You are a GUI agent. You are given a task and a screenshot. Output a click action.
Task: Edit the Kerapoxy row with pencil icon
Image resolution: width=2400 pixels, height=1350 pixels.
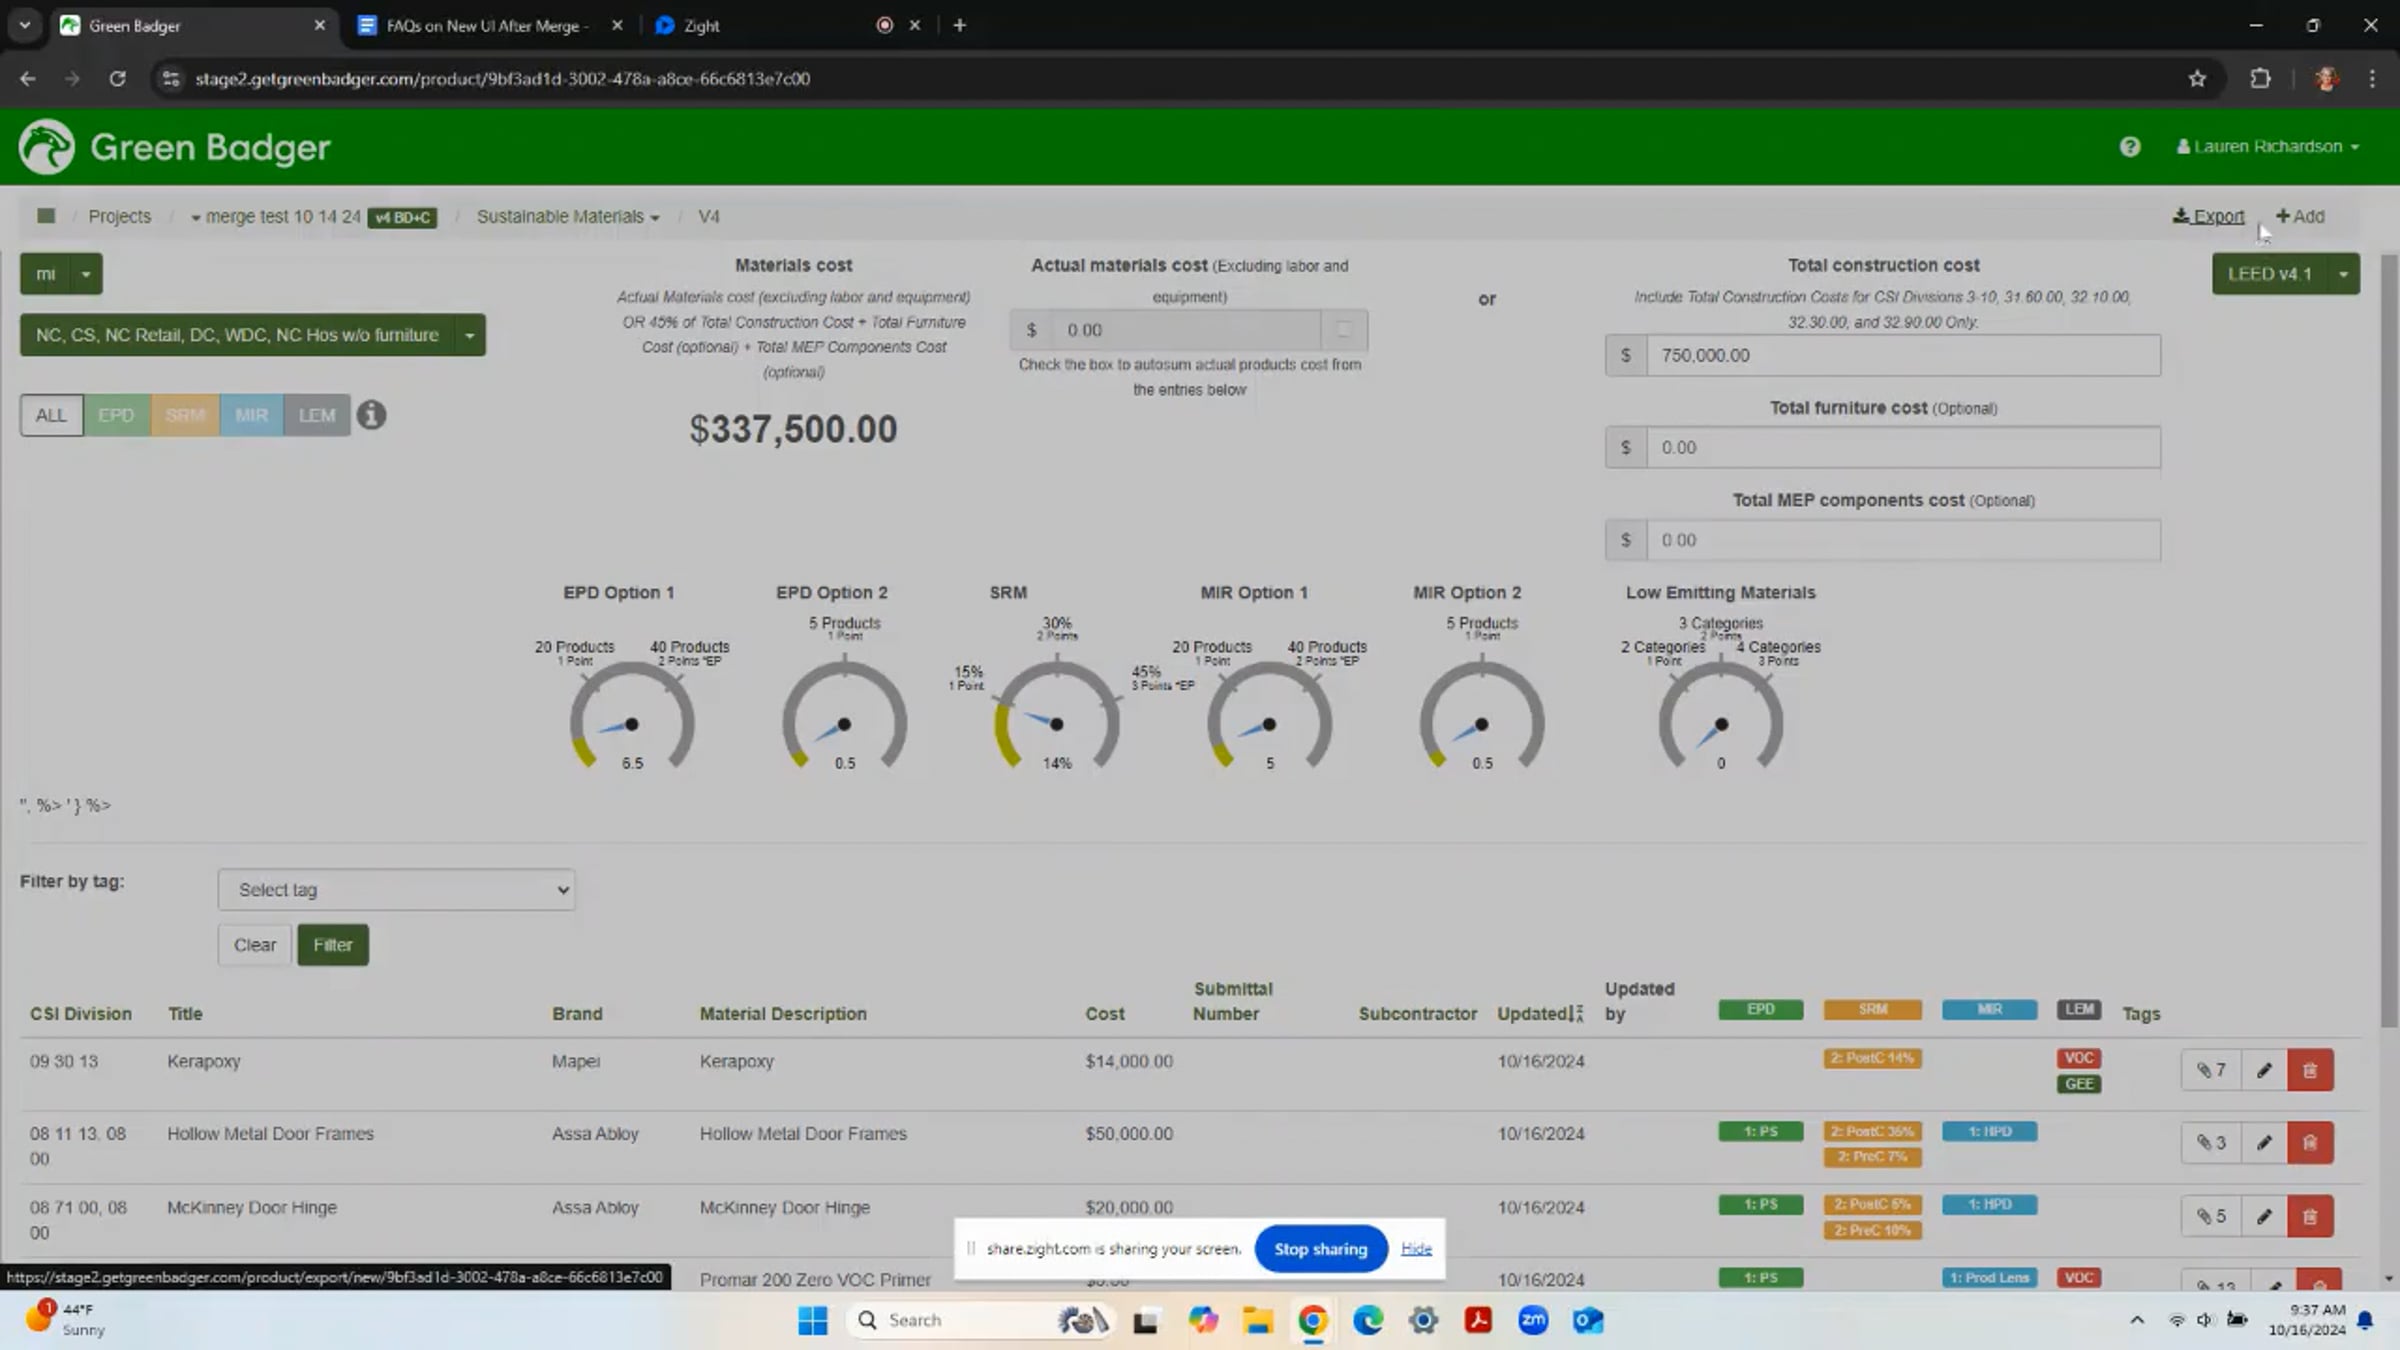click(2264, 1070)
